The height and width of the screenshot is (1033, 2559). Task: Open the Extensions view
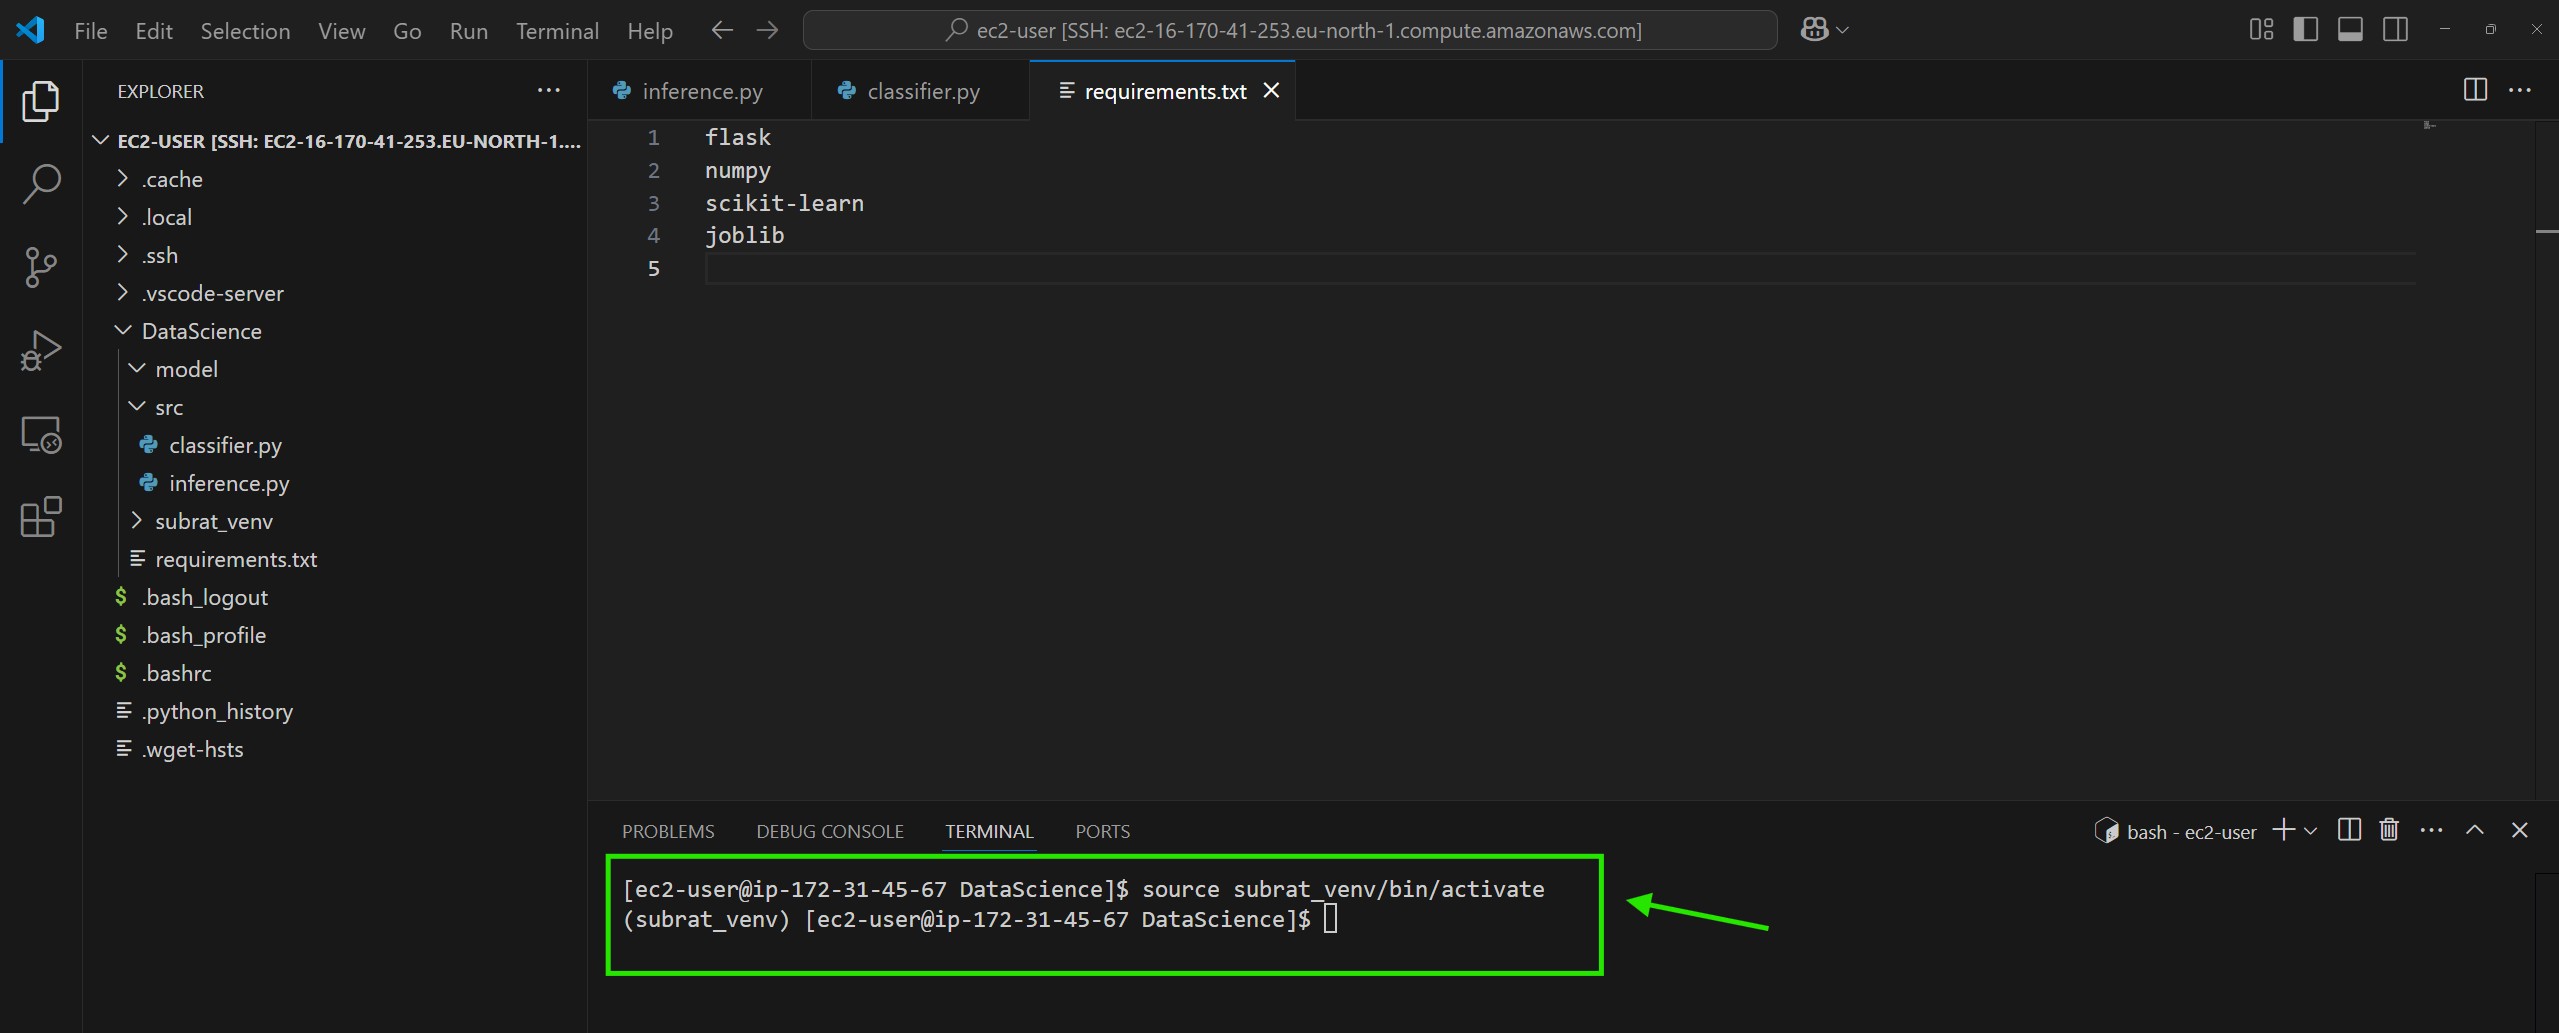pos(41,517)
